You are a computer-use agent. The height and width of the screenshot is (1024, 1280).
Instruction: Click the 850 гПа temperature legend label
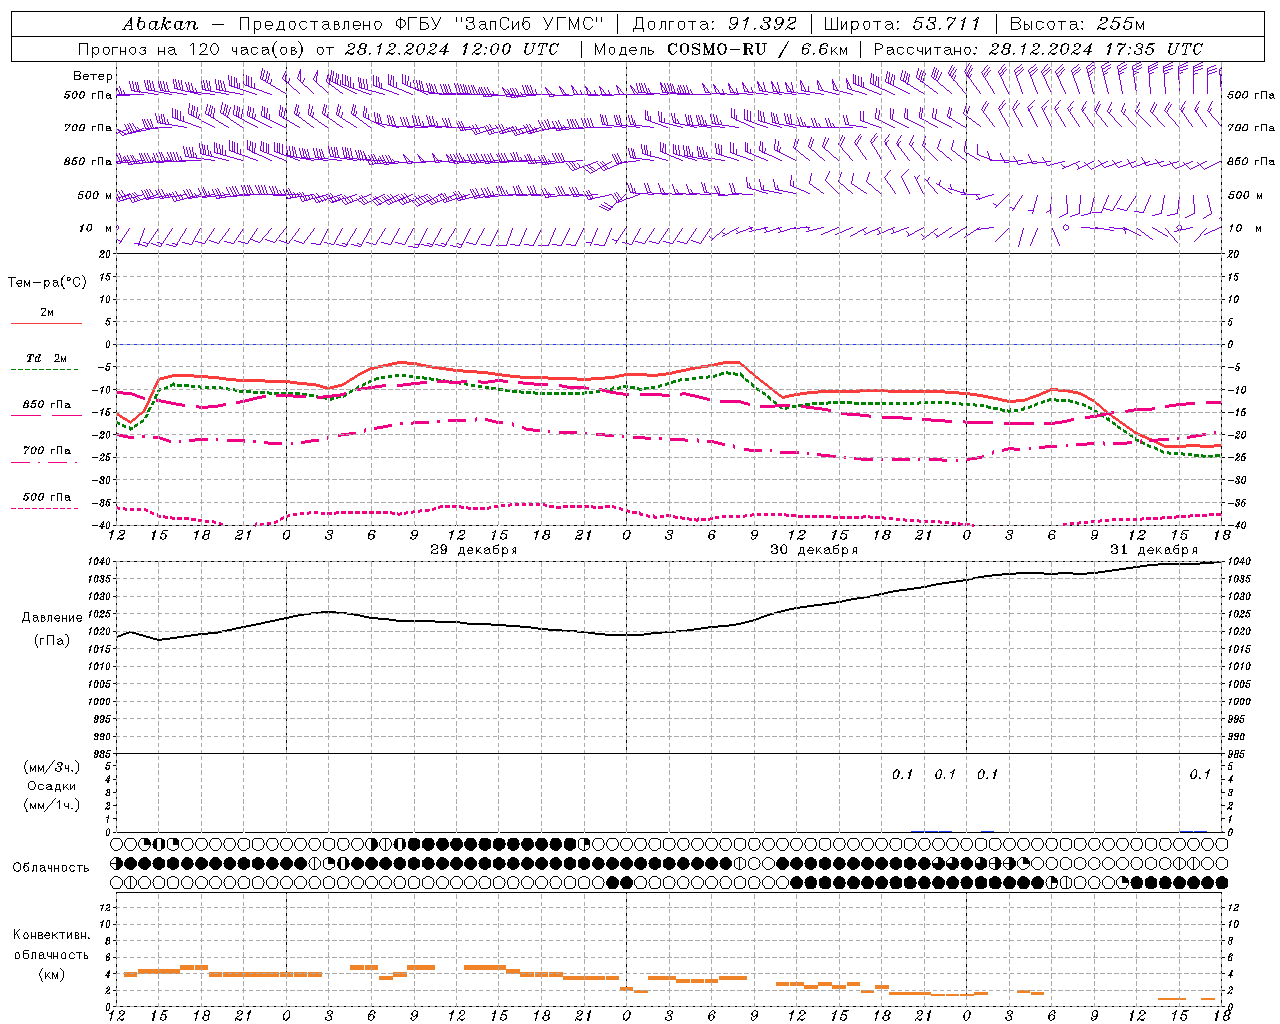[x=47, y=405]
